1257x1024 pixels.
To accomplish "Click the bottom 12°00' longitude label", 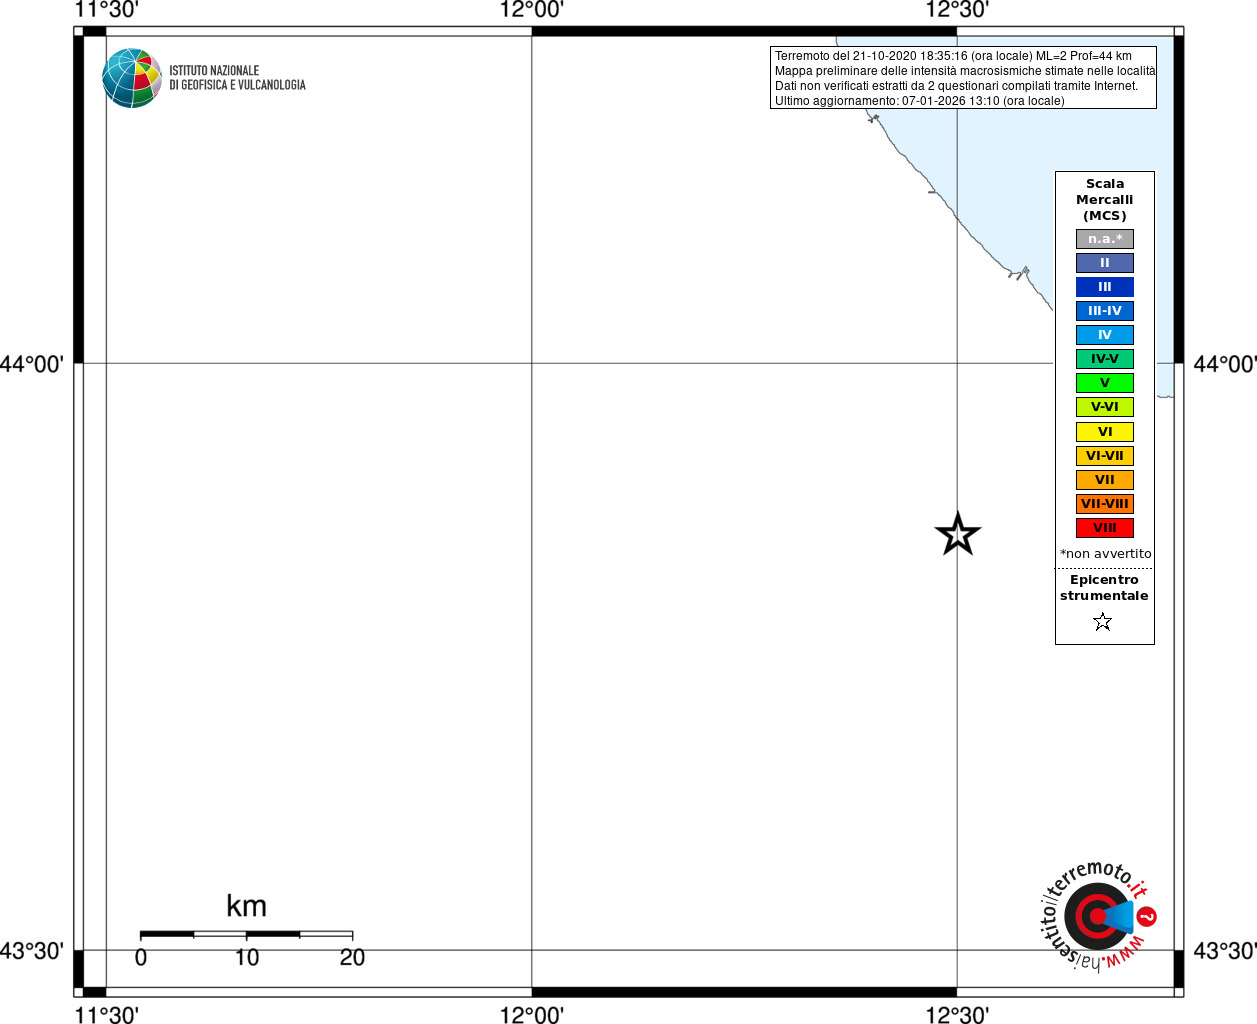I will point(532,1014).
